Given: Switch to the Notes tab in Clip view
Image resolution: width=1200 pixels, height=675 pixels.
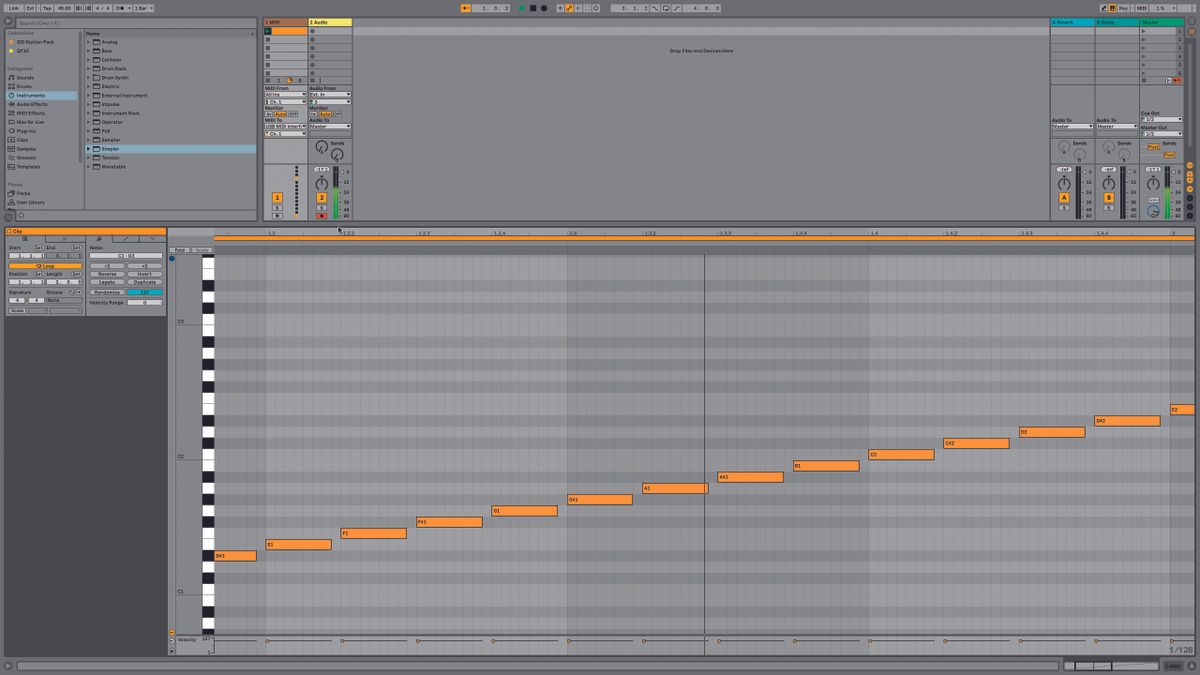Looking at the screenshot, I should pos(100,239).
